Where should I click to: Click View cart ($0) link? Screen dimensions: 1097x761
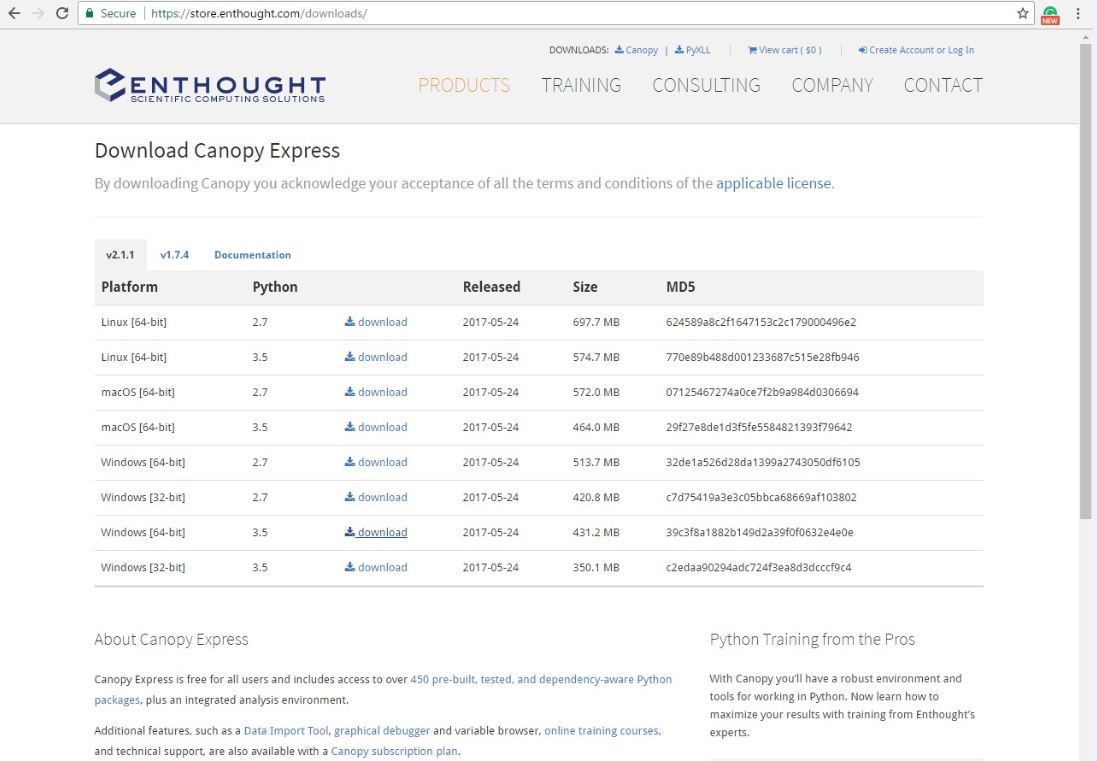point(790,50)
